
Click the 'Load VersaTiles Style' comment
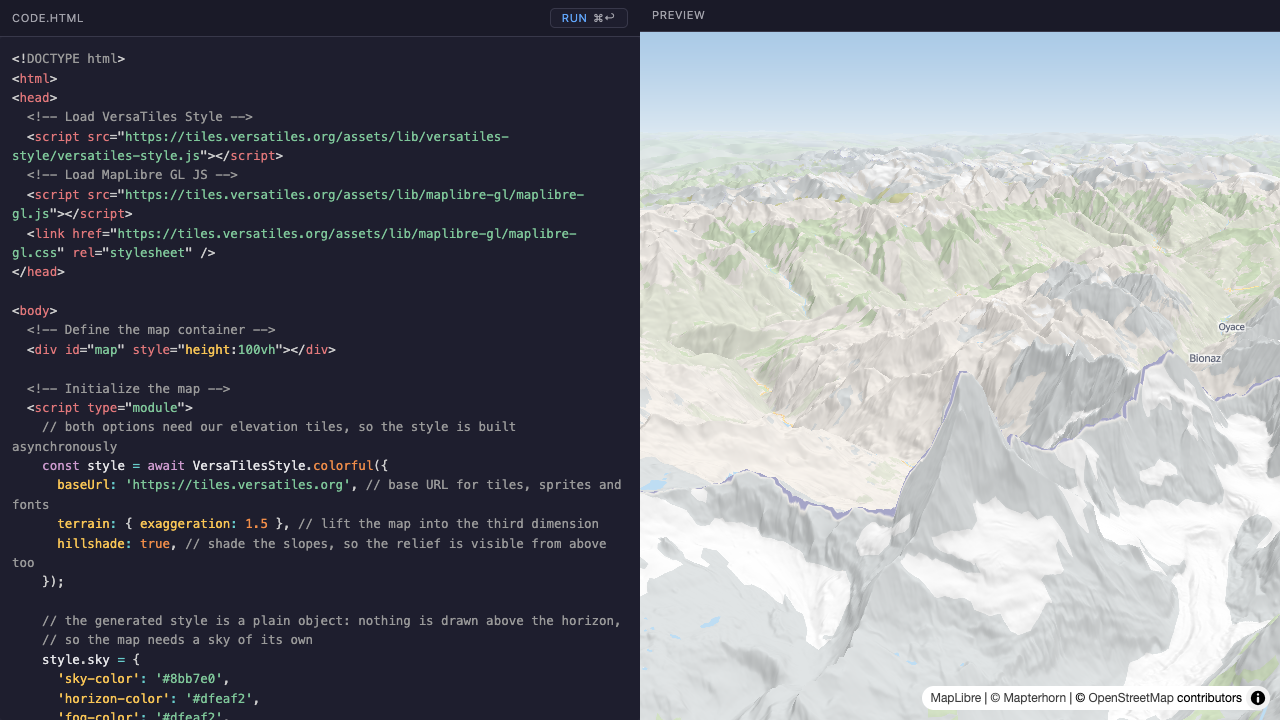(140, 117)
